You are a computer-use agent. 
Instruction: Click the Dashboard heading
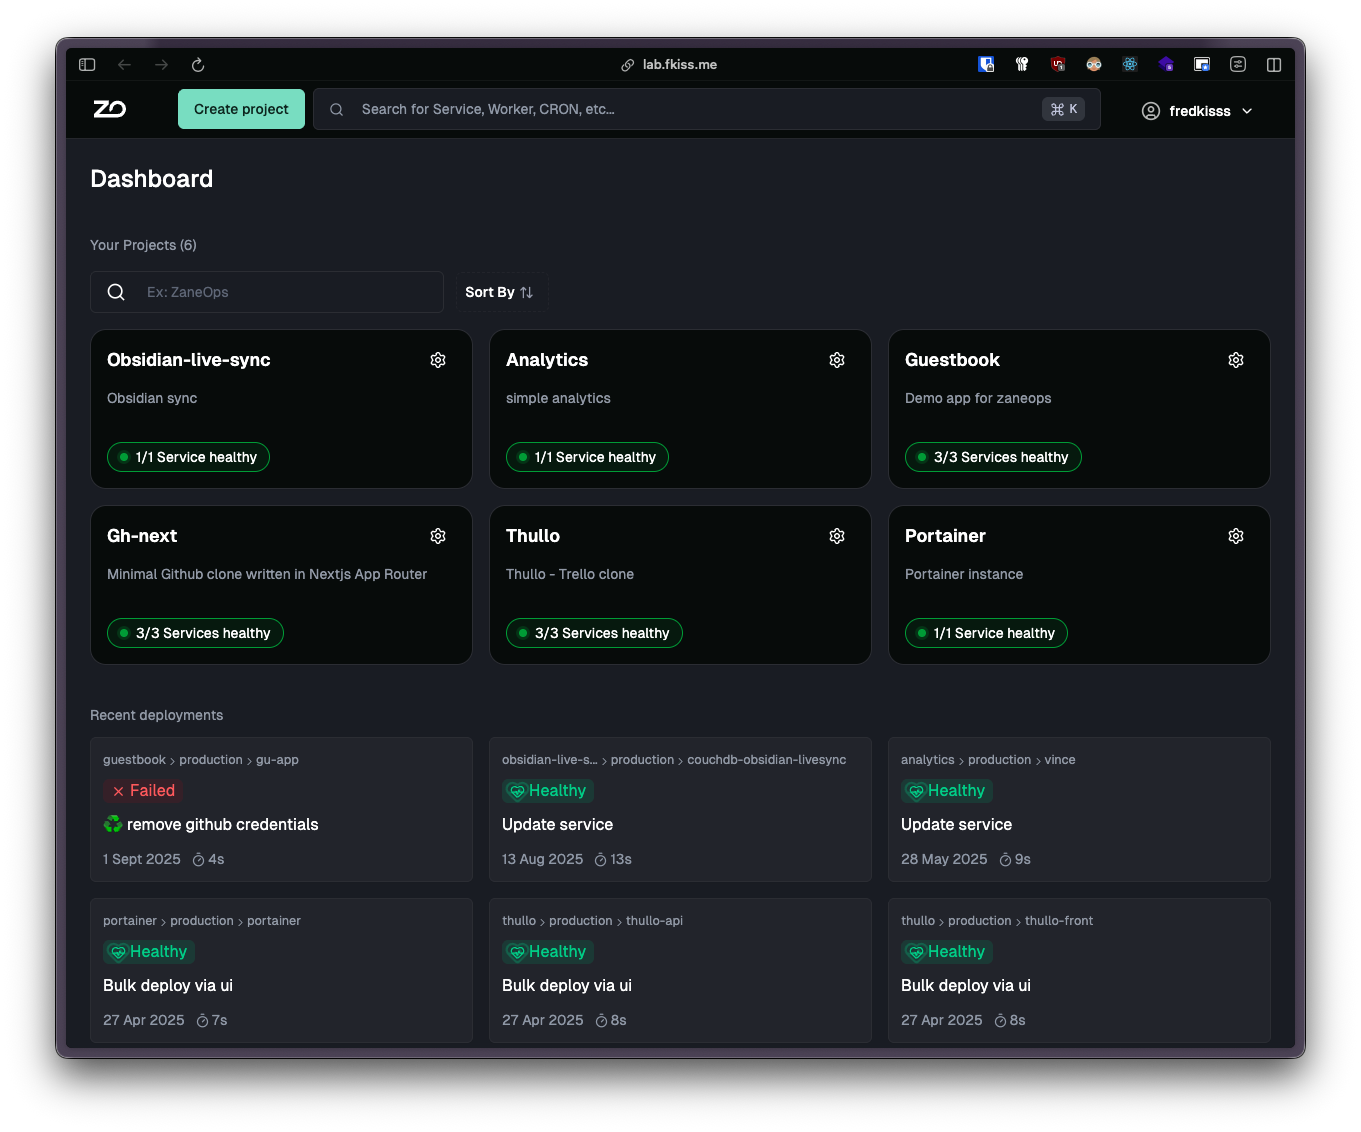pos(152,179)
